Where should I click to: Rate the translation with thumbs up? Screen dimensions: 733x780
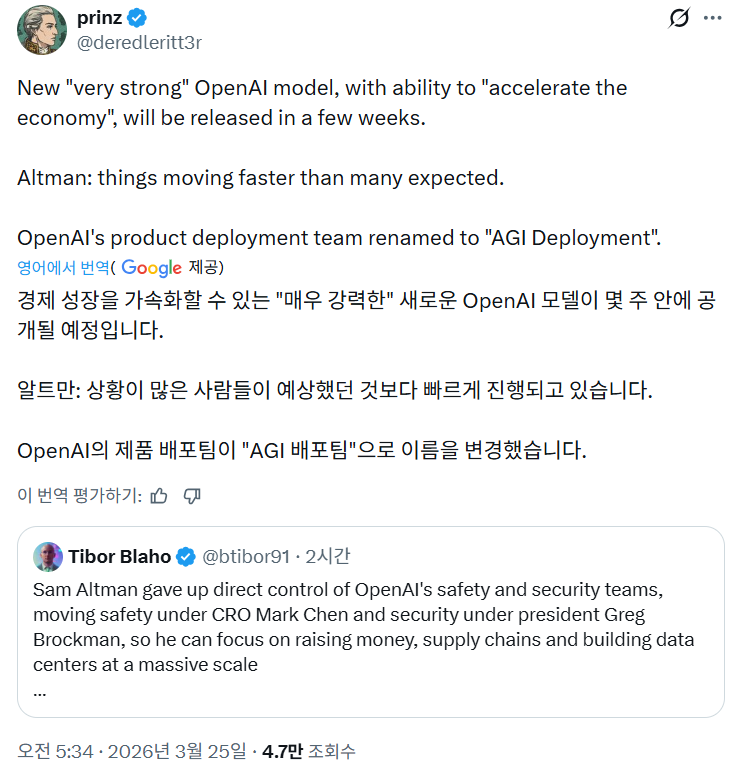[x=158, y=496]
